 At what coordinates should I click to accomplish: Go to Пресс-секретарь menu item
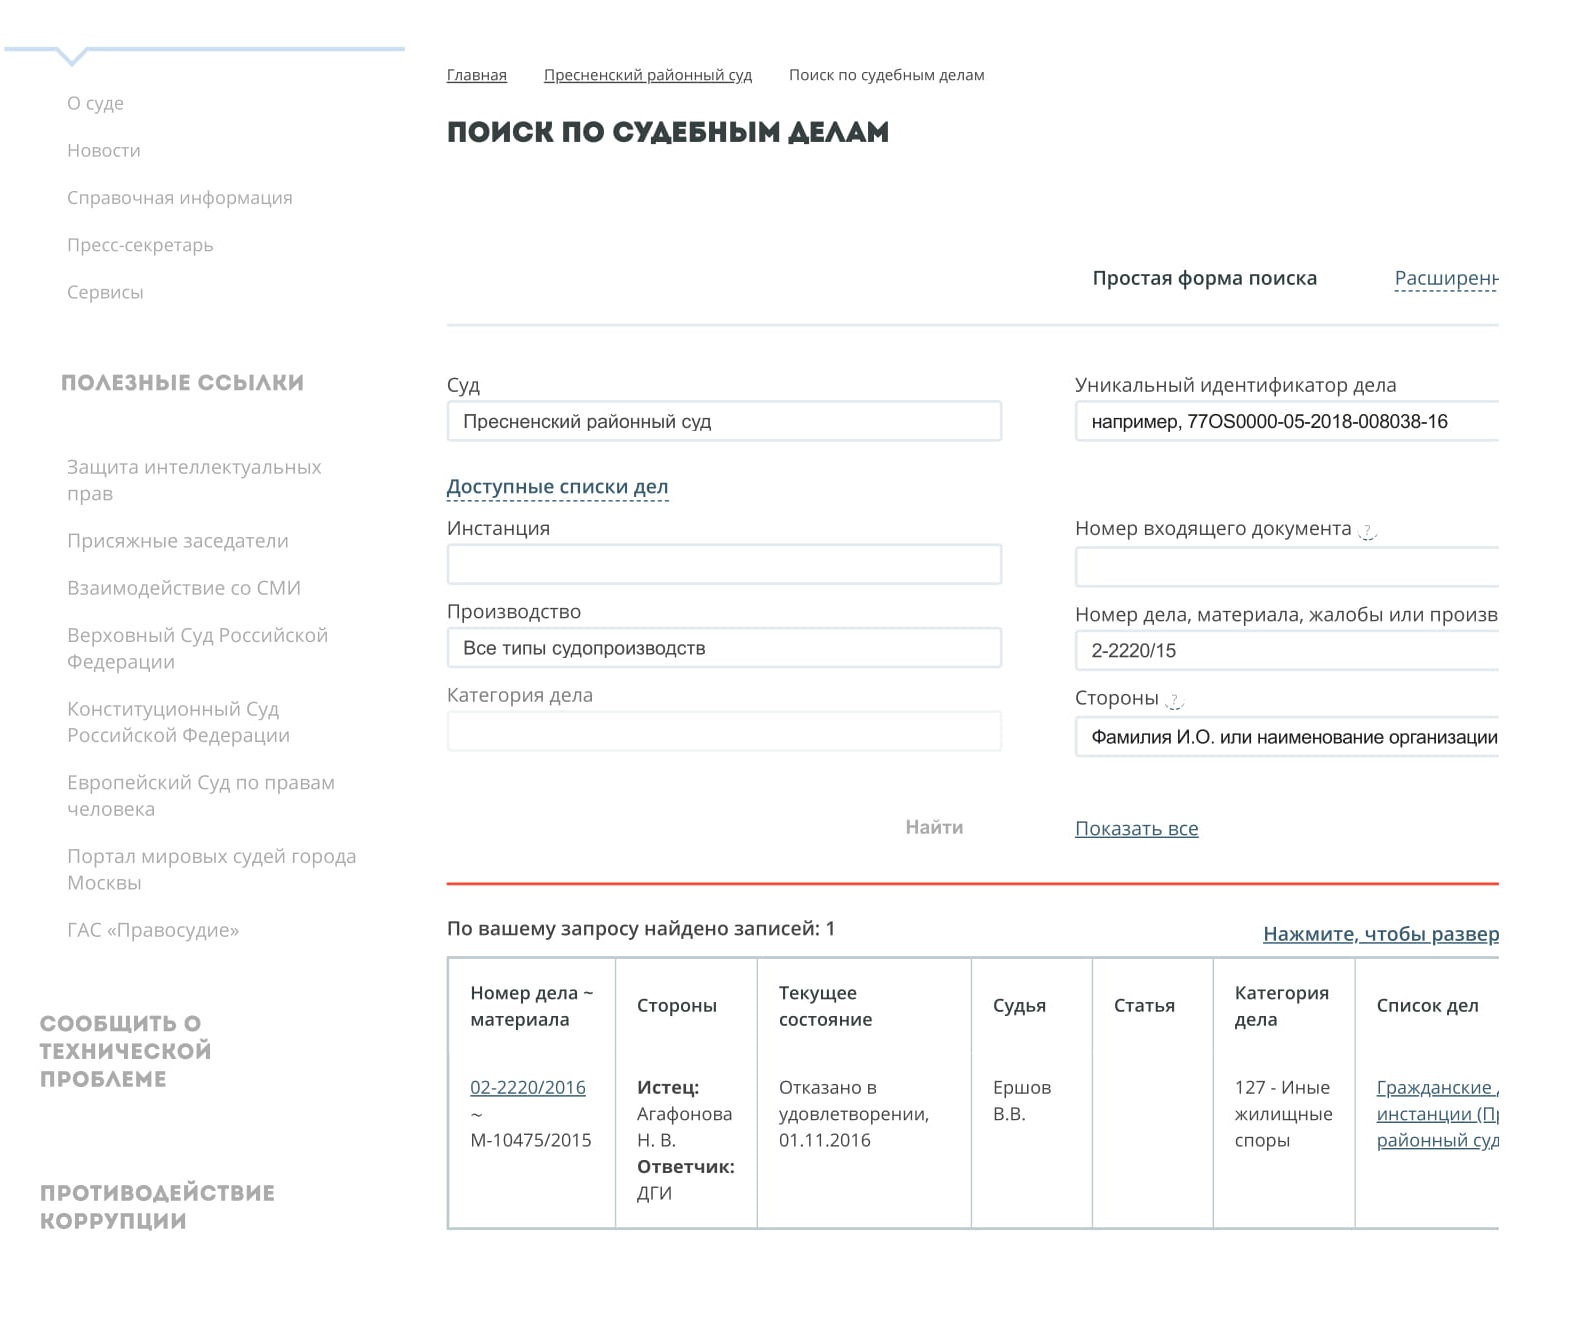tap(140, 245)
